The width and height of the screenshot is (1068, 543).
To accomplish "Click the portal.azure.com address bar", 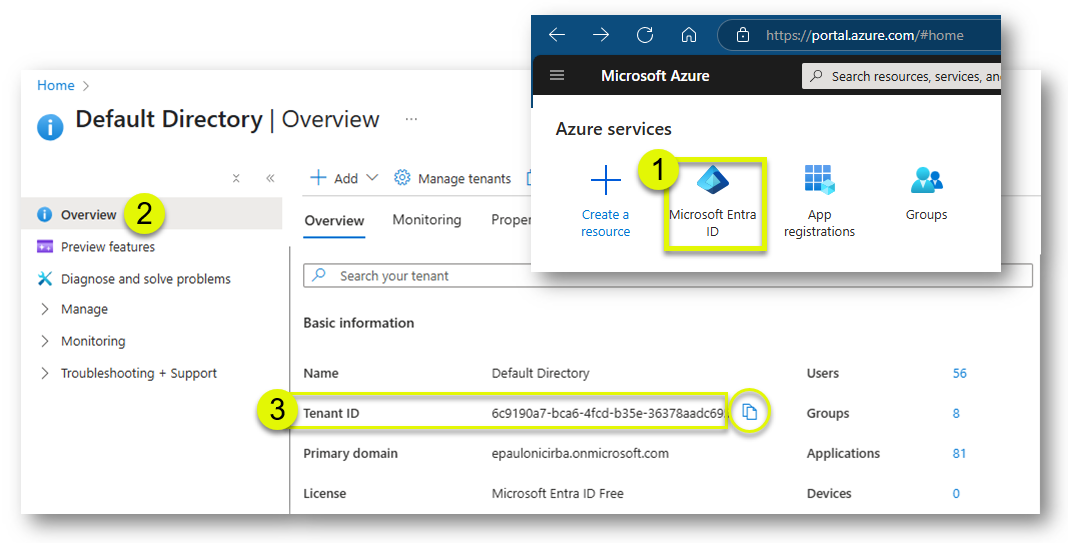I will pos(860,35).
